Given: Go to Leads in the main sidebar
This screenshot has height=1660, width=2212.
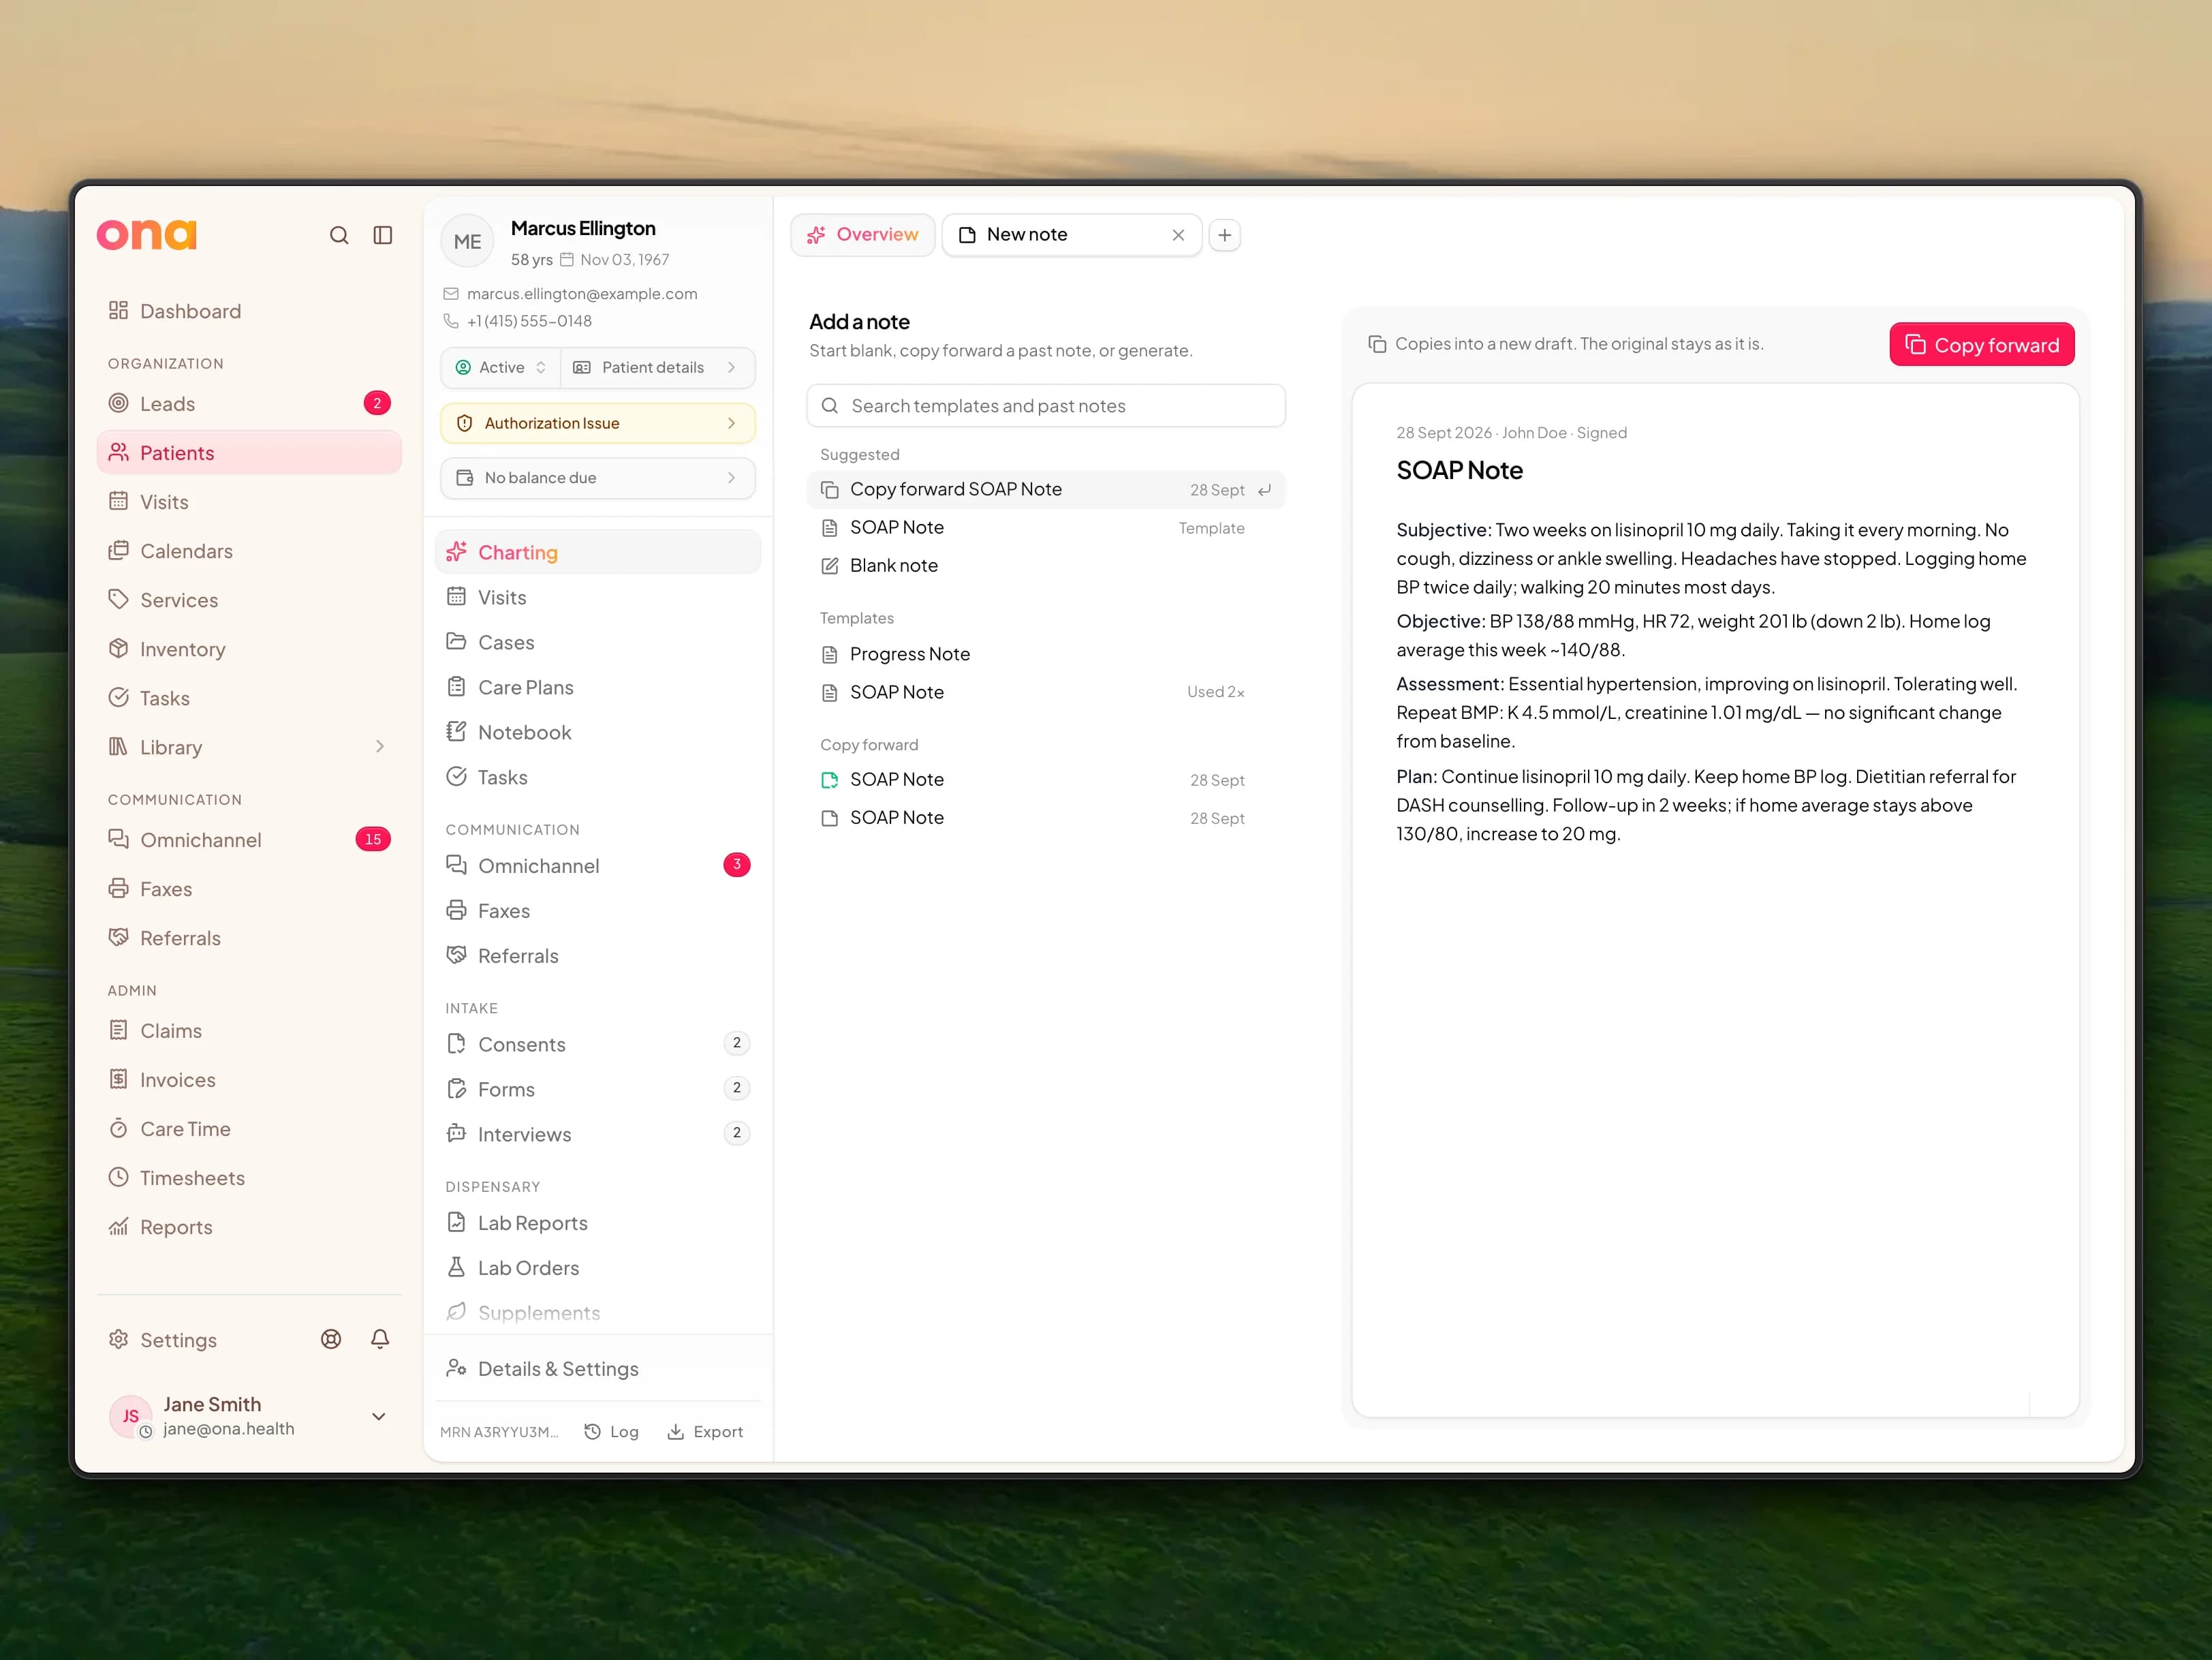Looking at the screenshot, I should pyautogui.click(x=249, y=404).
